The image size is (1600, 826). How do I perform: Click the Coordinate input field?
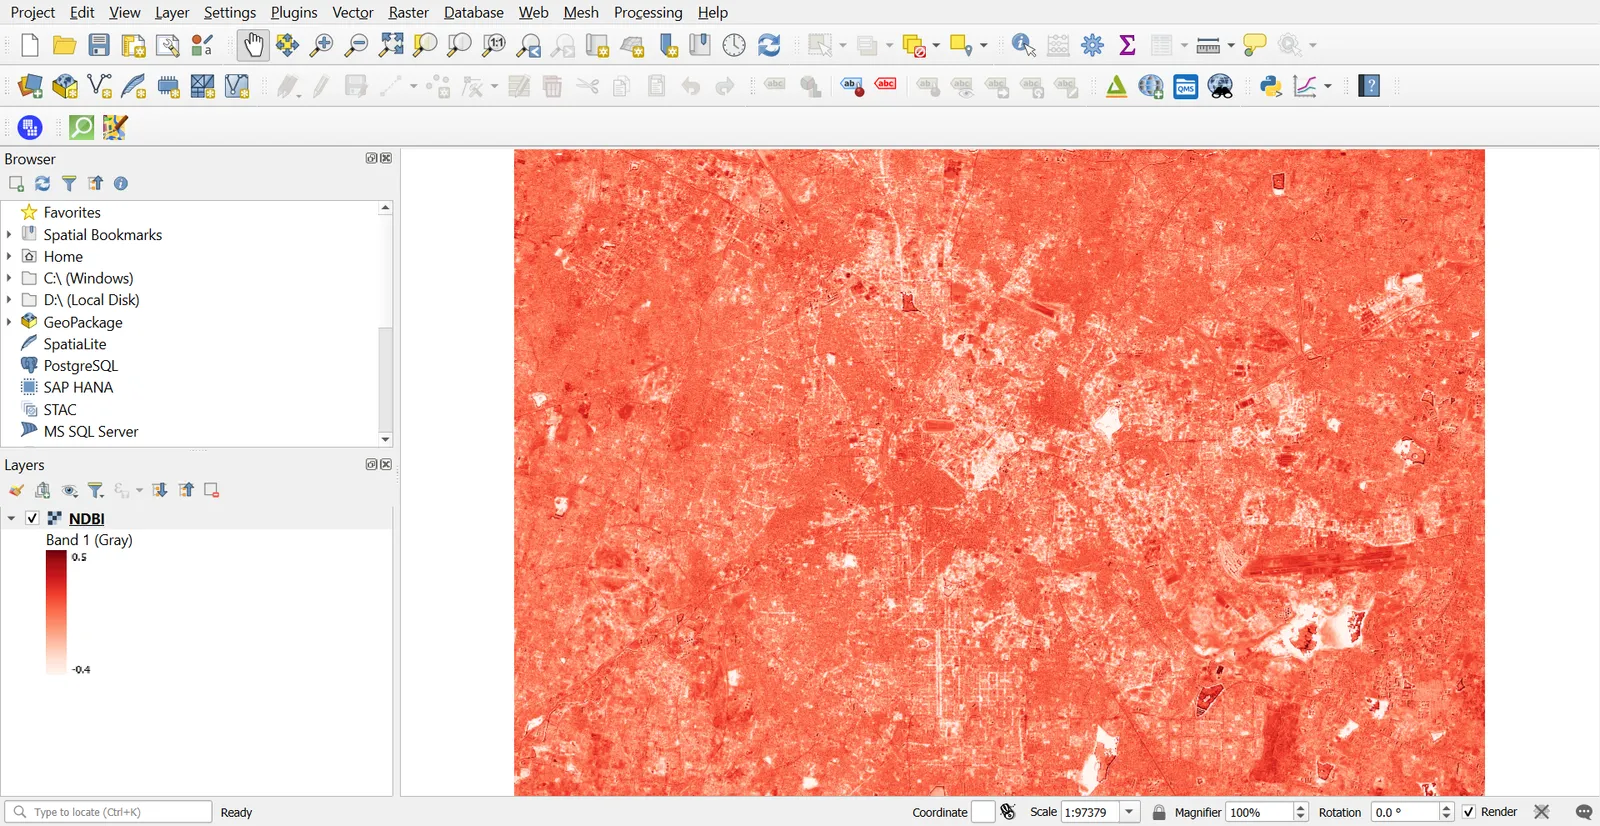[x=982, y=812]
